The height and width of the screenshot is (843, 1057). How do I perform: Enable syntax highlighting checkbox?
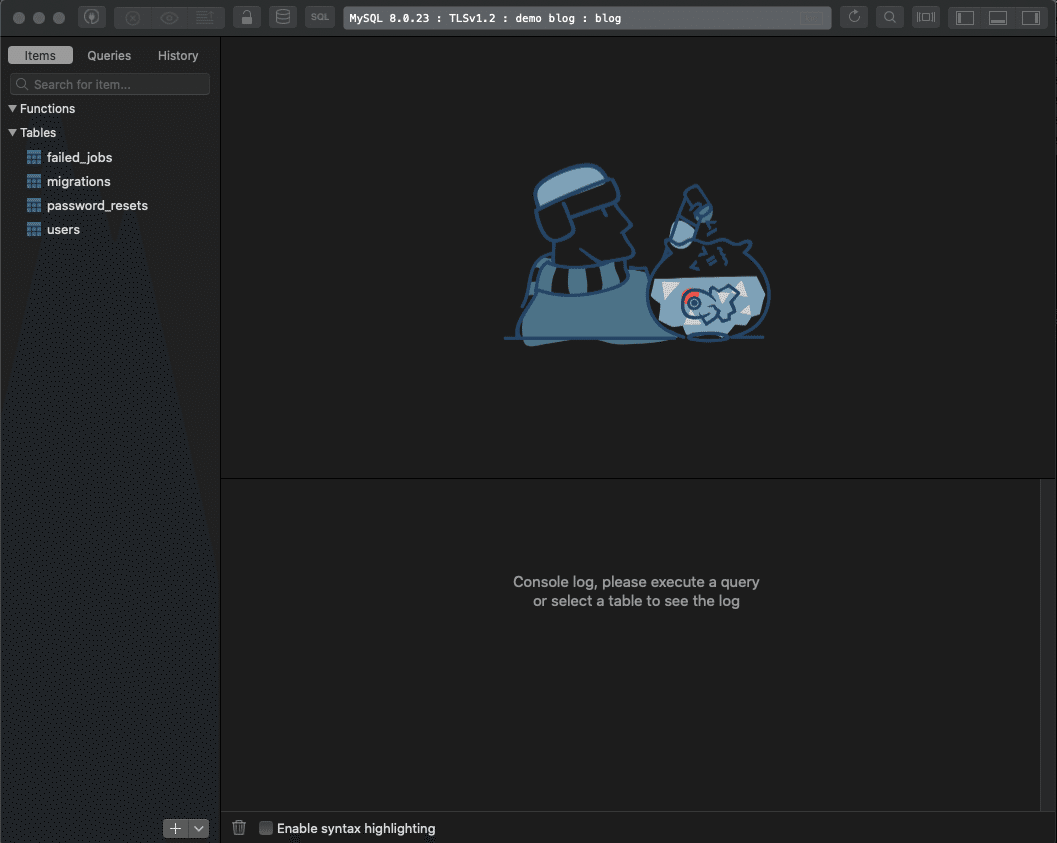click(x=266, y=828)
